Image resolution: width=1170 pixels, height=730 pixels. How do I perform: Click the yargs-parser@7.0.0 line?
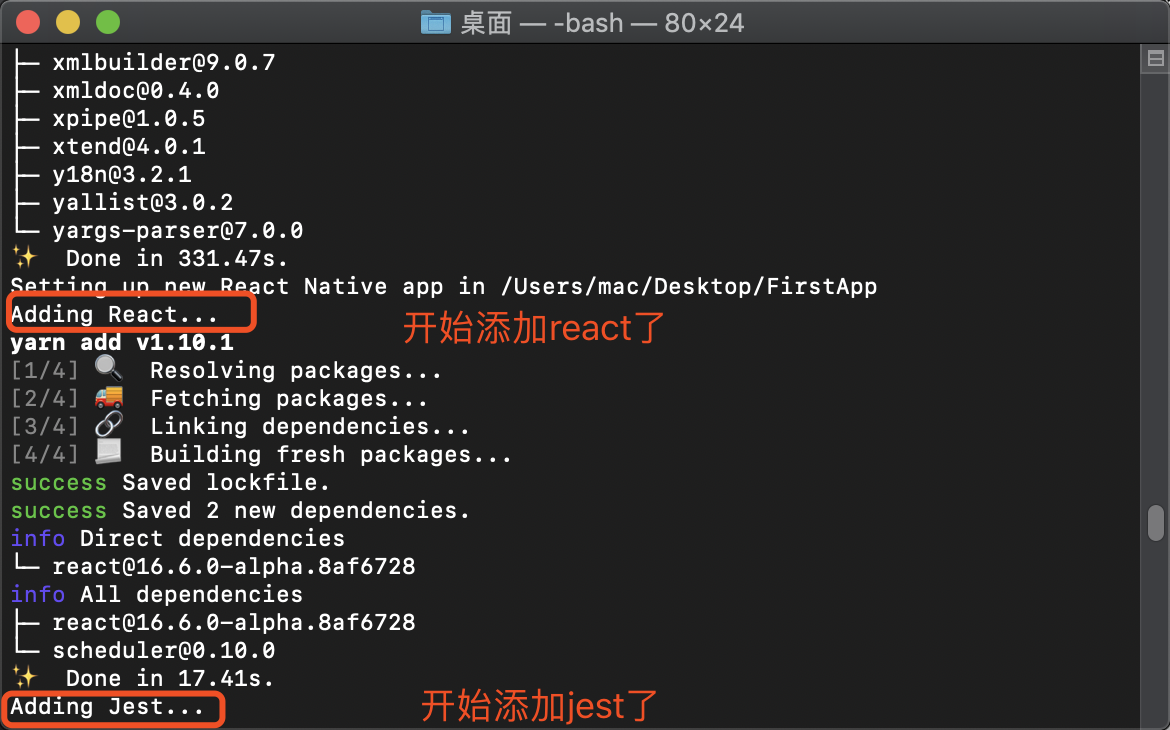click(178, 231)
